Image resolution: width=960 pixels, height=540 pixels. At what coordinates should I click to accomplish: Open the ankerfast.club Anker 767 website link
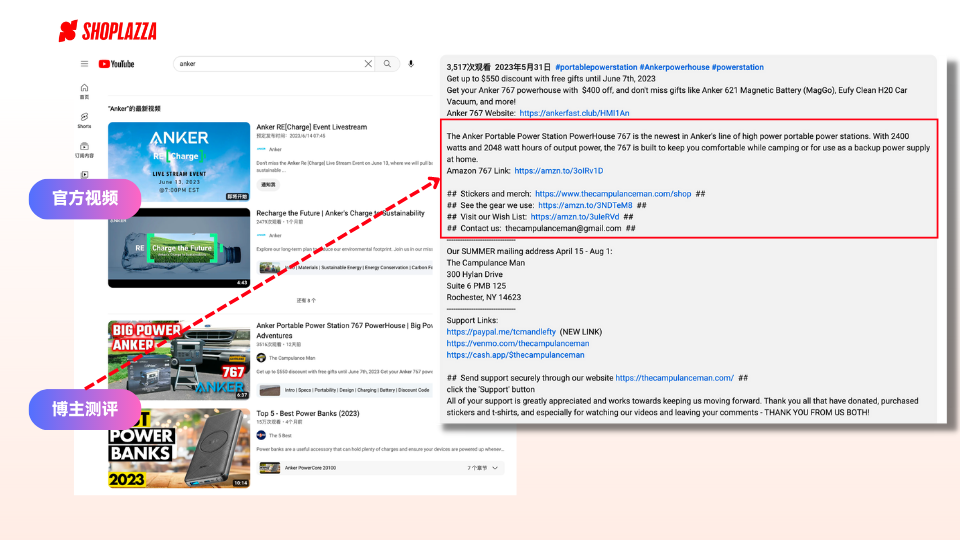pos(574,113)
